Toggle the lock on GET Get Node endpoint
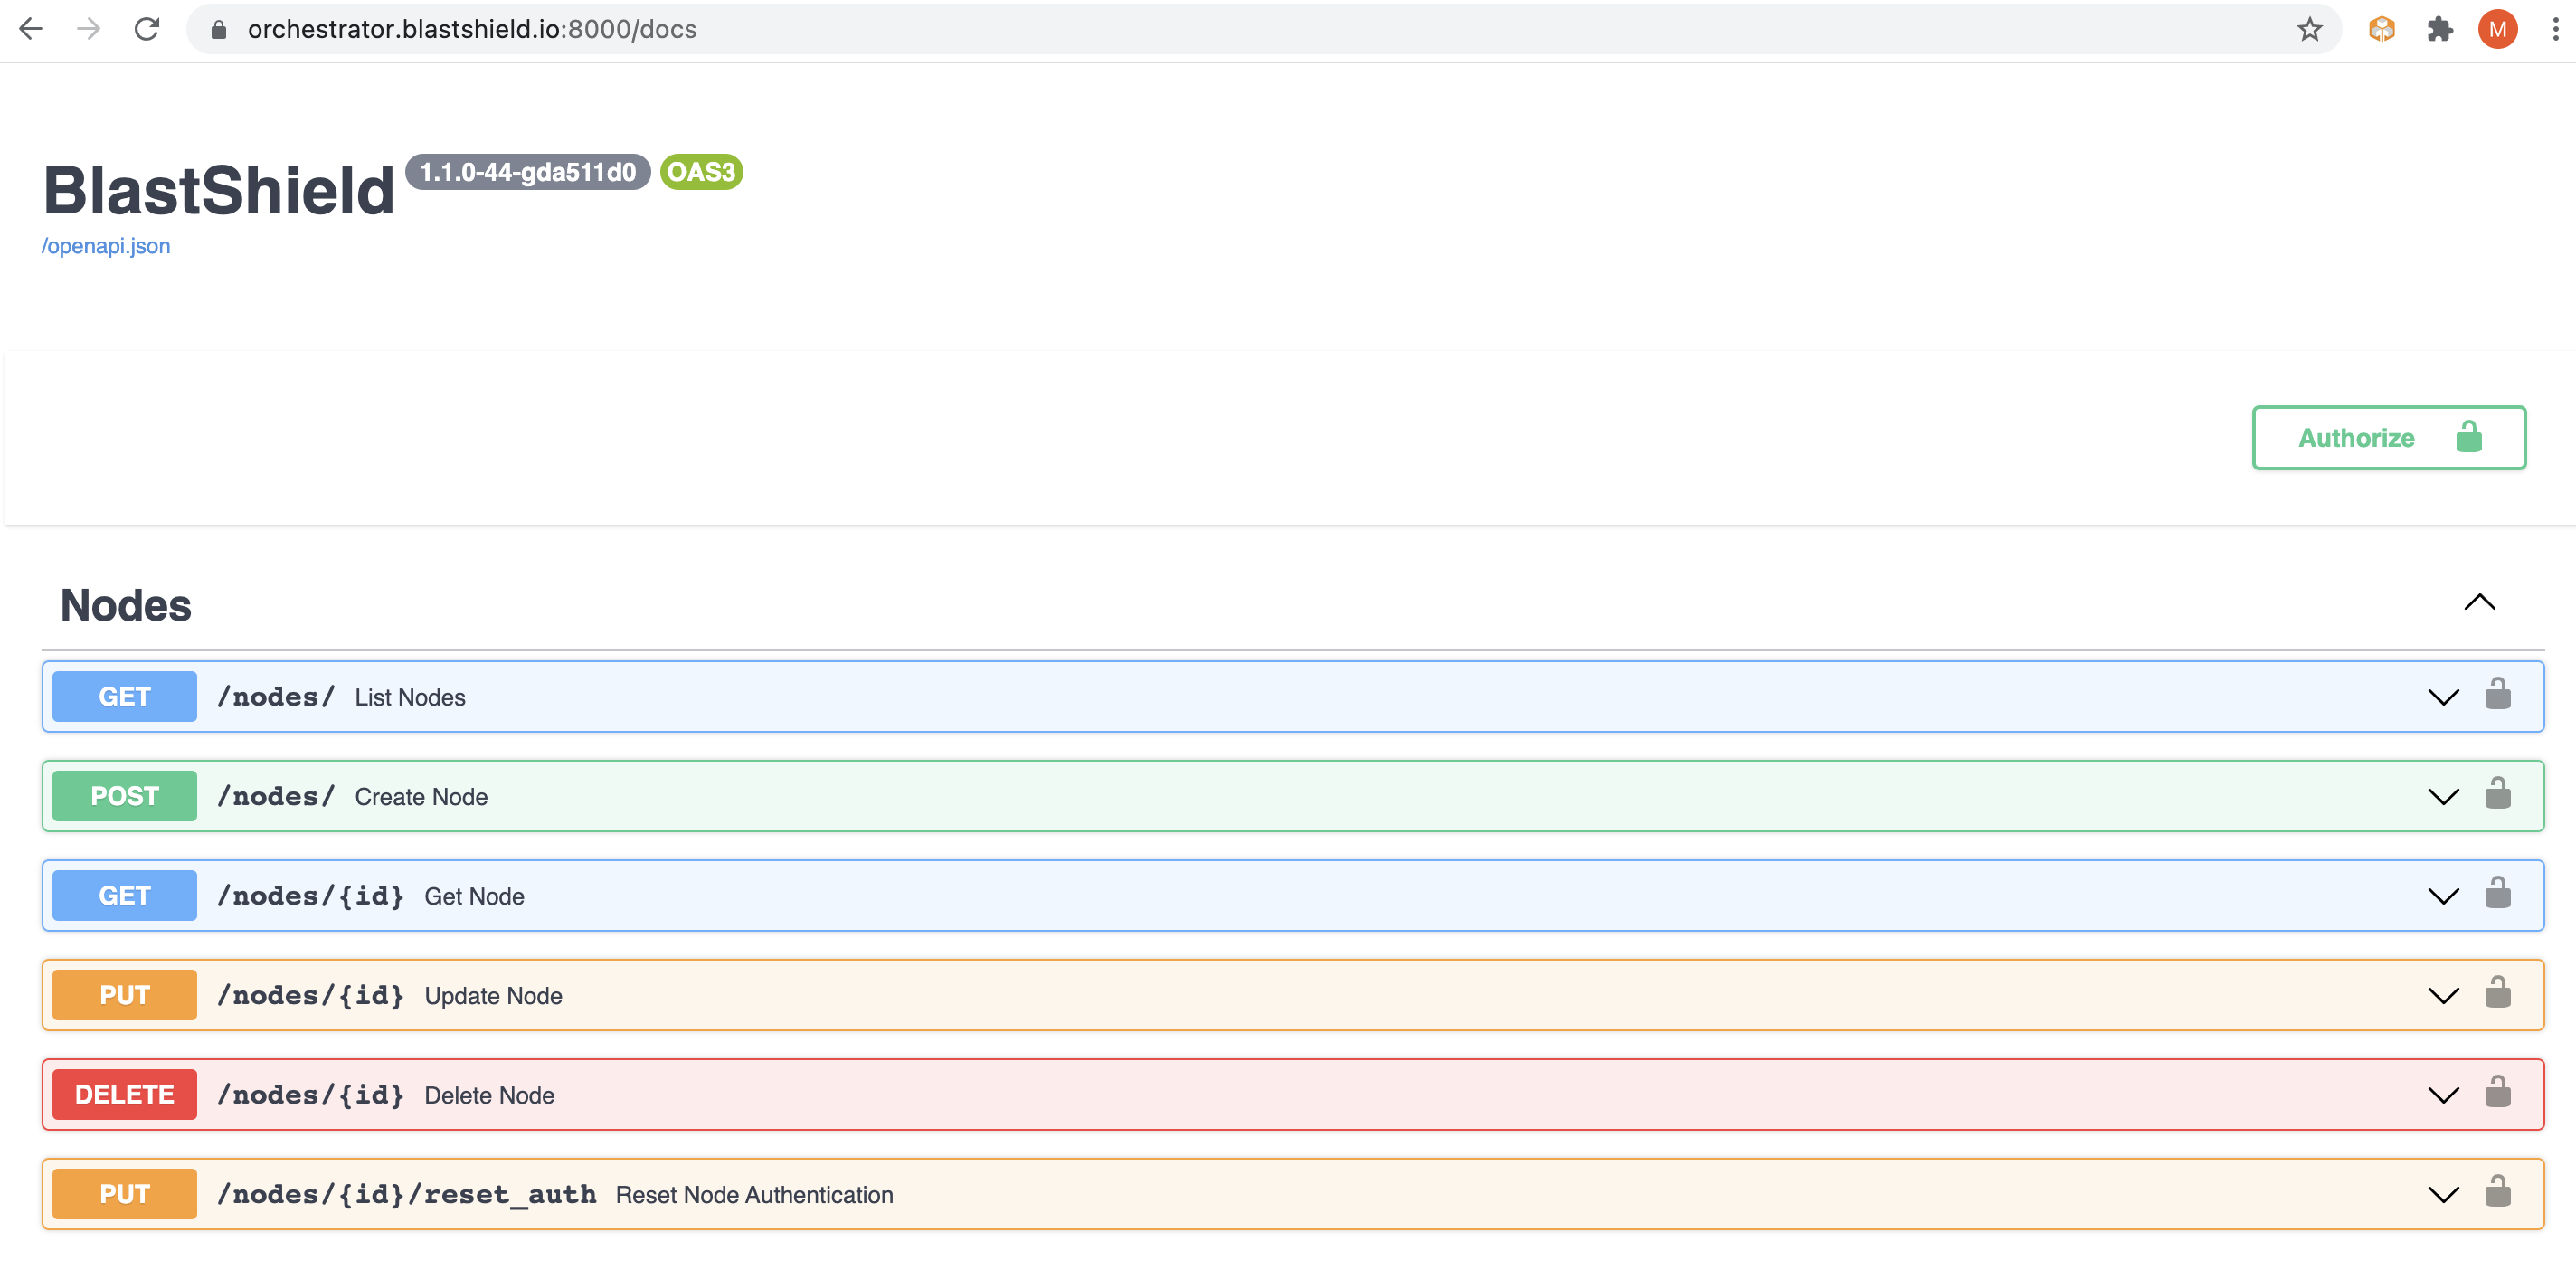 pyautogui.click(x=2498, y=893)
